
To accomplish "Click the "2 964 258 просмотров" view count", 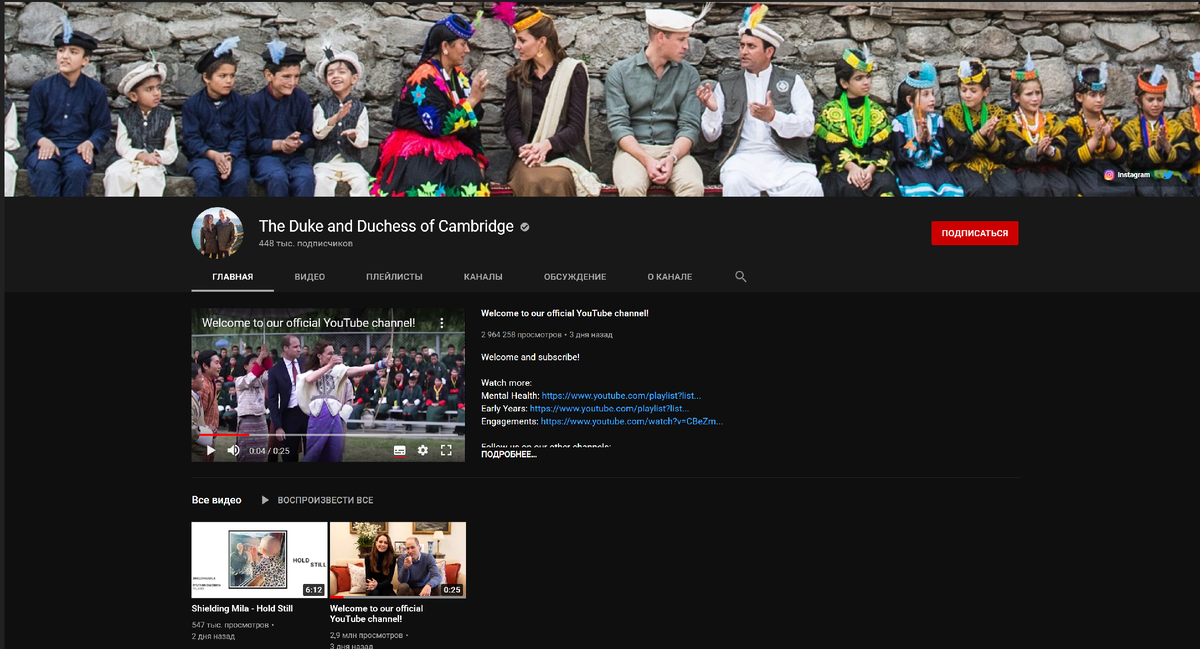I will click(x=522, y=335).
